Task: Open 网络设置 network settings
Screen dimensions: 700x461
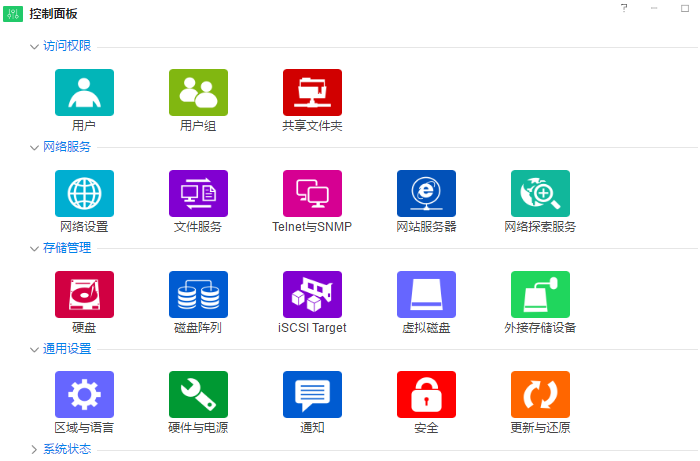Action: coord(84,194)
